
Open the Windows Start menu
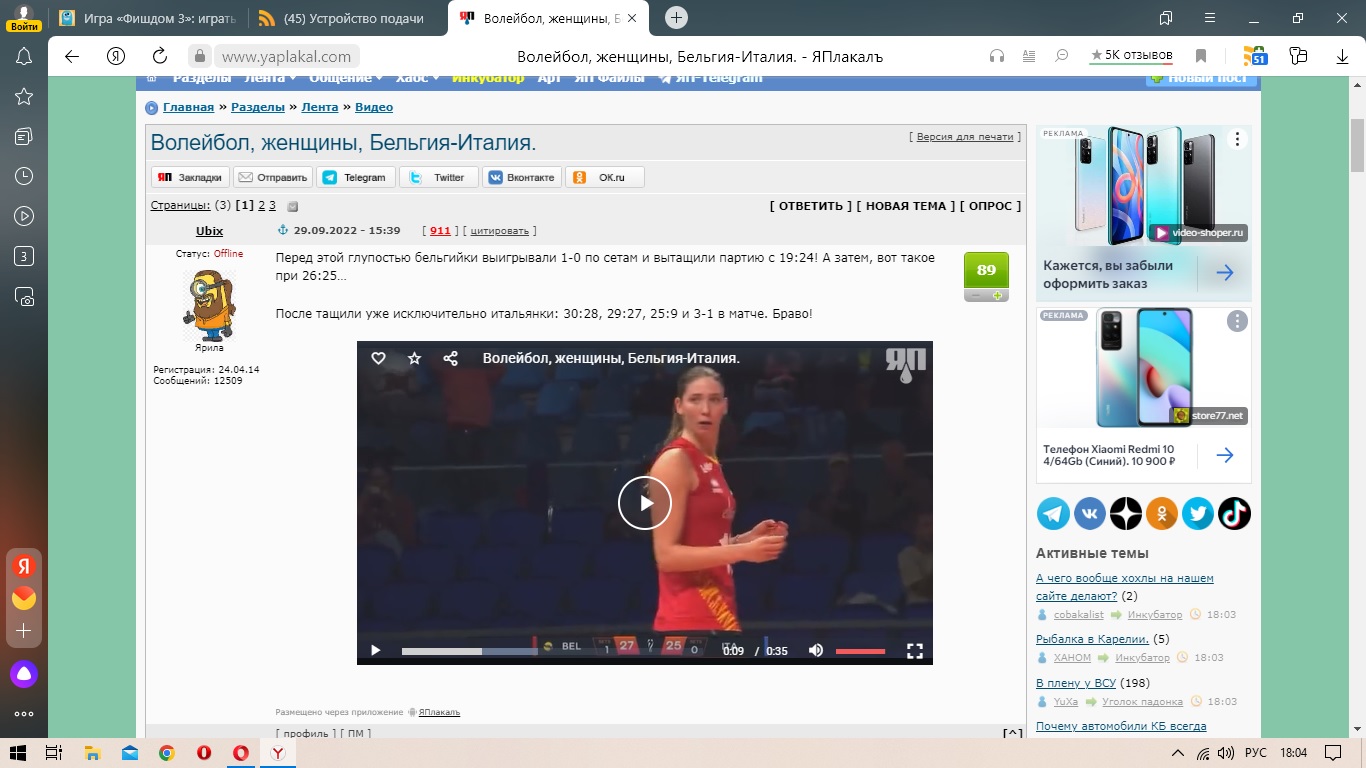coord(18,752)
